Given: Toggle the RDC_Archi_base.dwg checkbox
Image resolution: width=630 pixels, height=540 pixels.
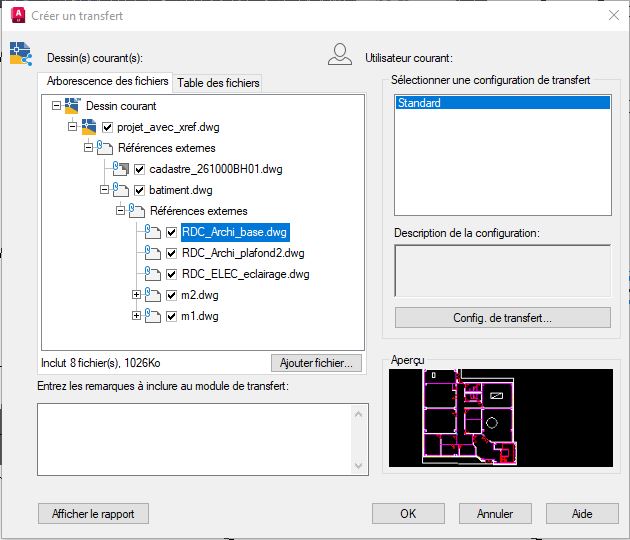Looking at the screenshot, I should 172,232.
